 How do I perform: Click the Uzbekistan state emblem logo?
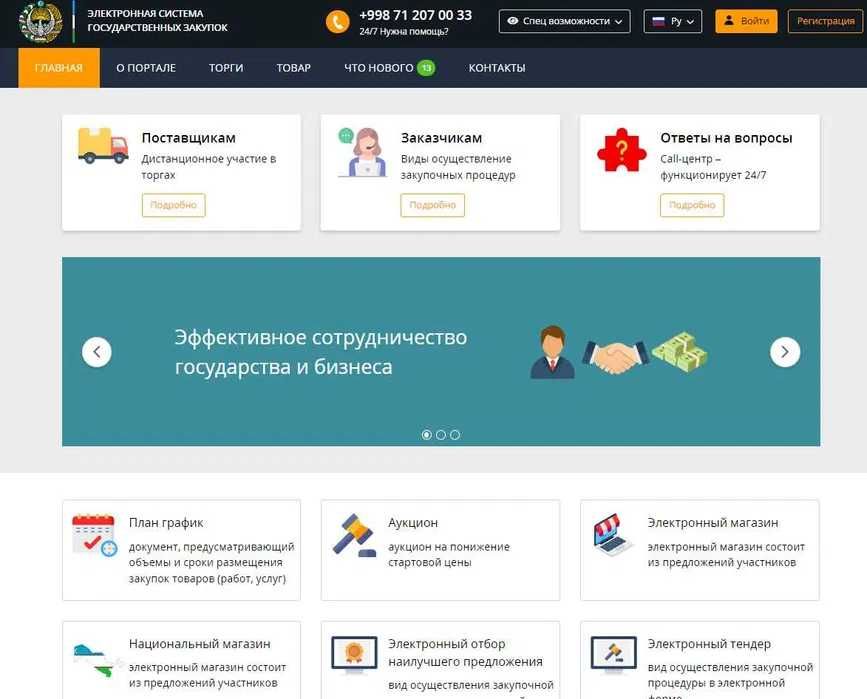tap(40, 22)
